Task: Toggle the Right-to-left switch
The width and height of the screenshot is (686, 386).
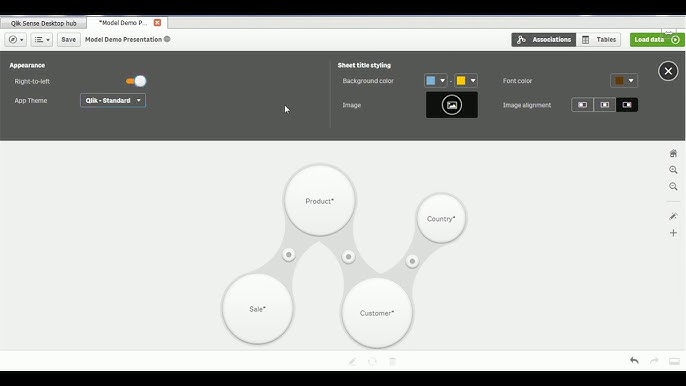Action: pos(136,81)
